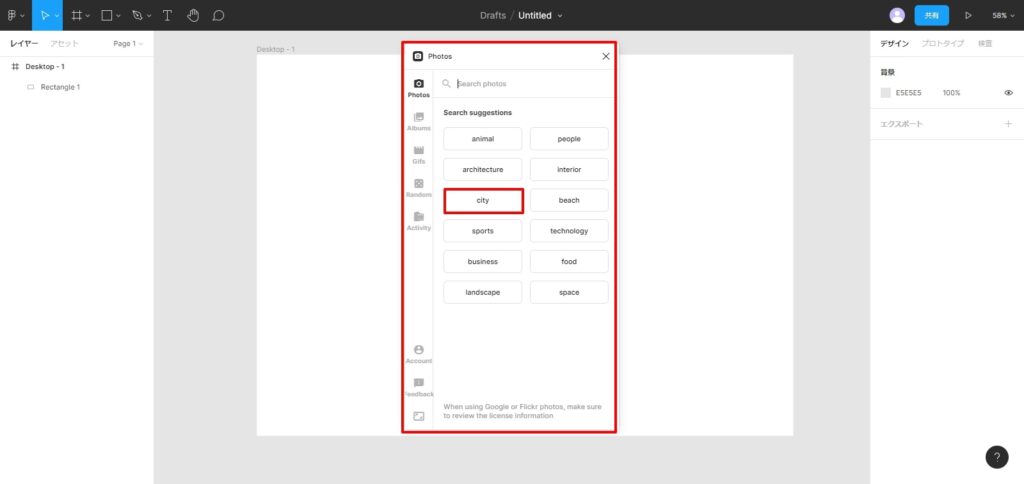
Task: Switch to the プロトタイプ tab
Action: tap(942, 44)
